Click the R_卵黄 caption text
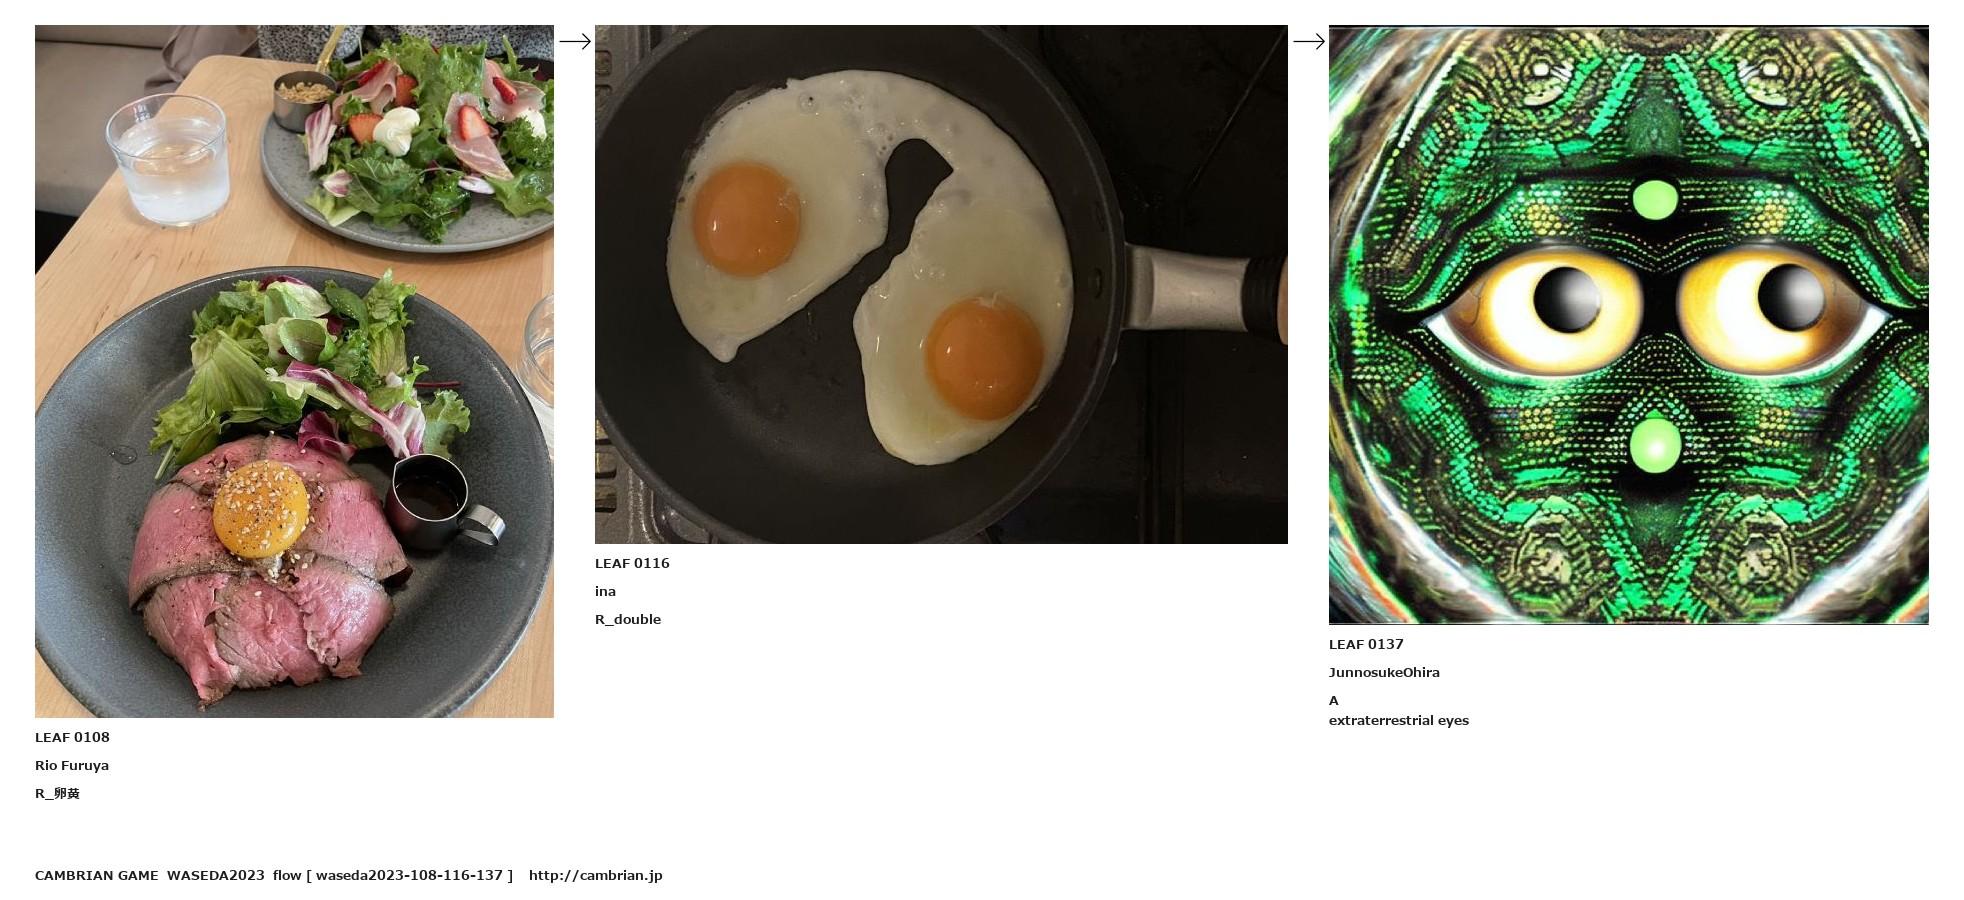 point(57,793)
